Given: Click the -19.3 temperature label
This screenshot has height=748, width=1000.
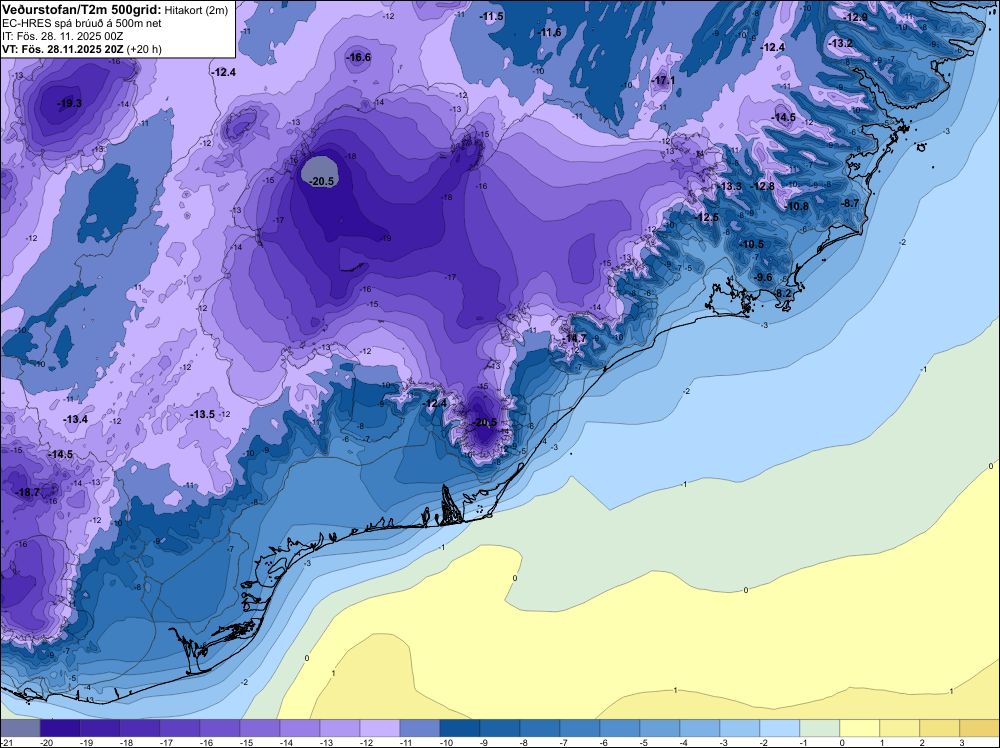Looking at the screenshot, I should (69, 103).
